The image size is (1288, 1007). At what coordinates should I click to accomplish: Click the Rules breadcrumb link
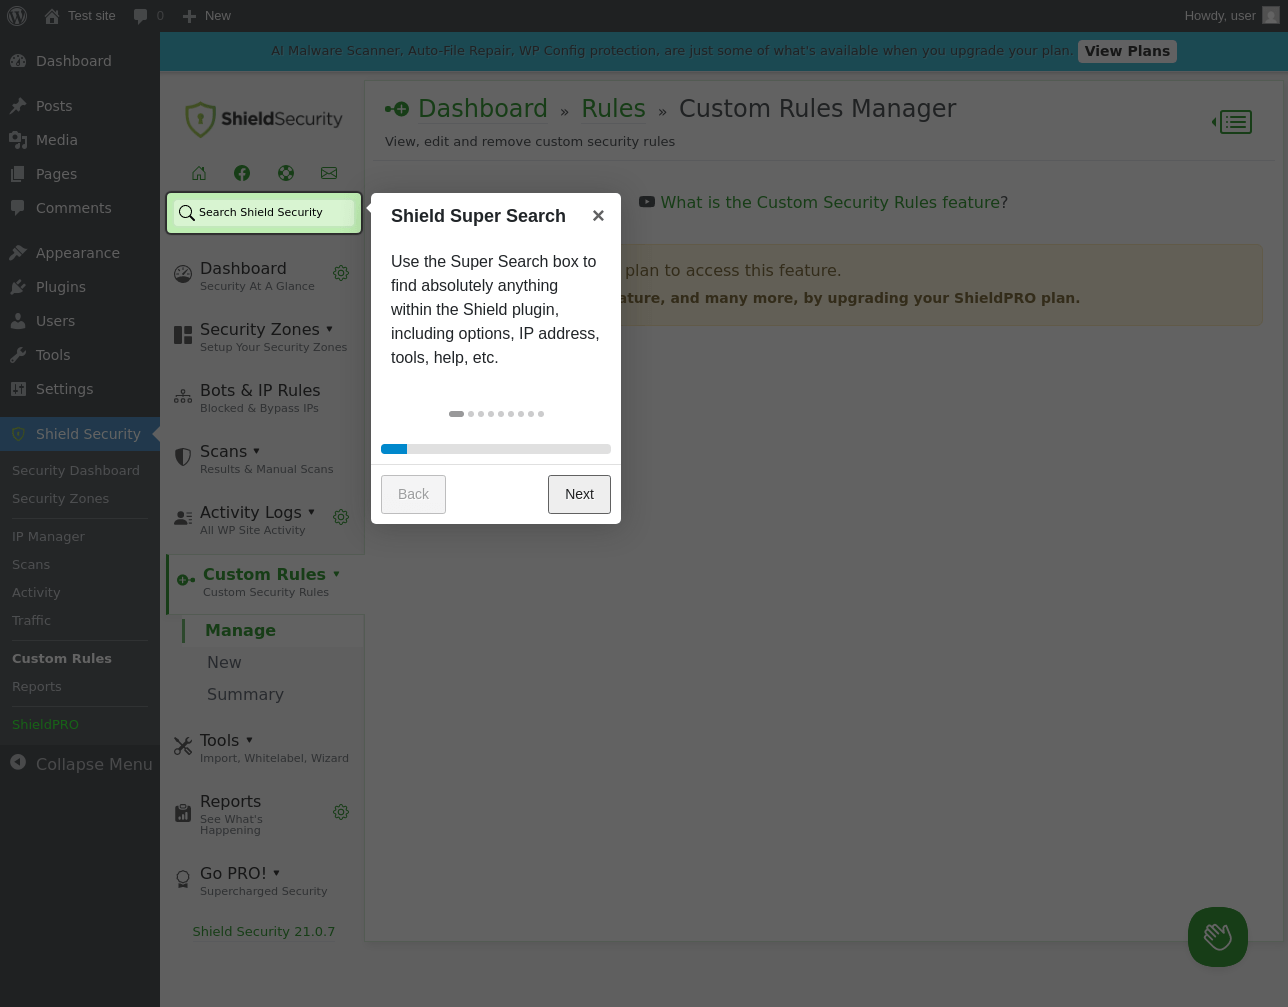613,109
